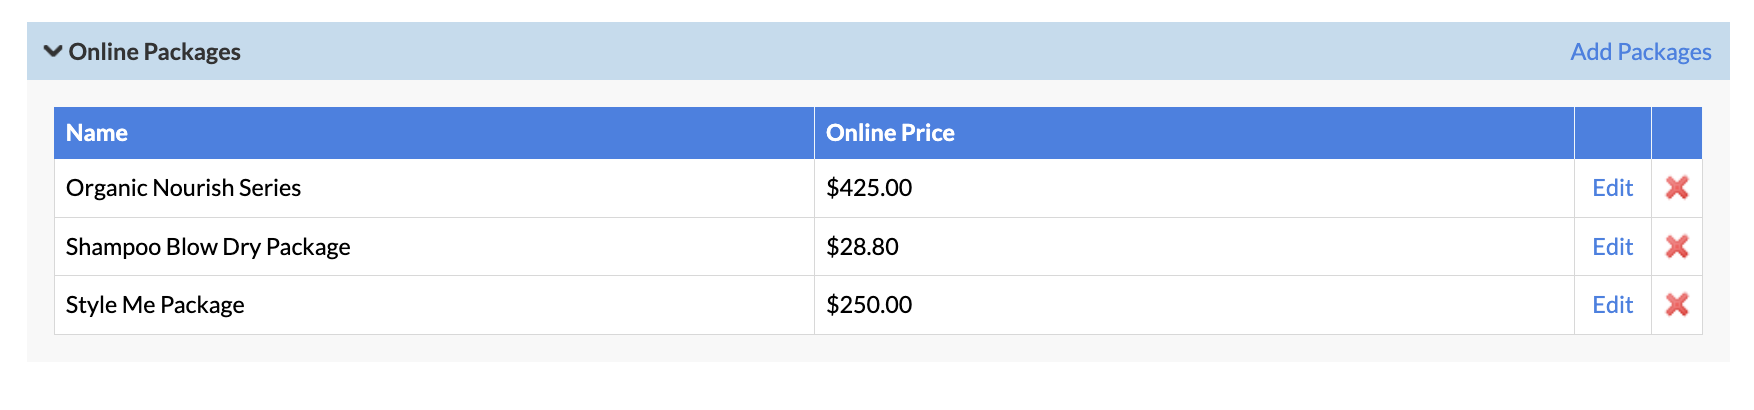This screenshot has width=1754, height=410.
Task: Delete the Organic Nourish Series package
Action: pos(1677,188)
